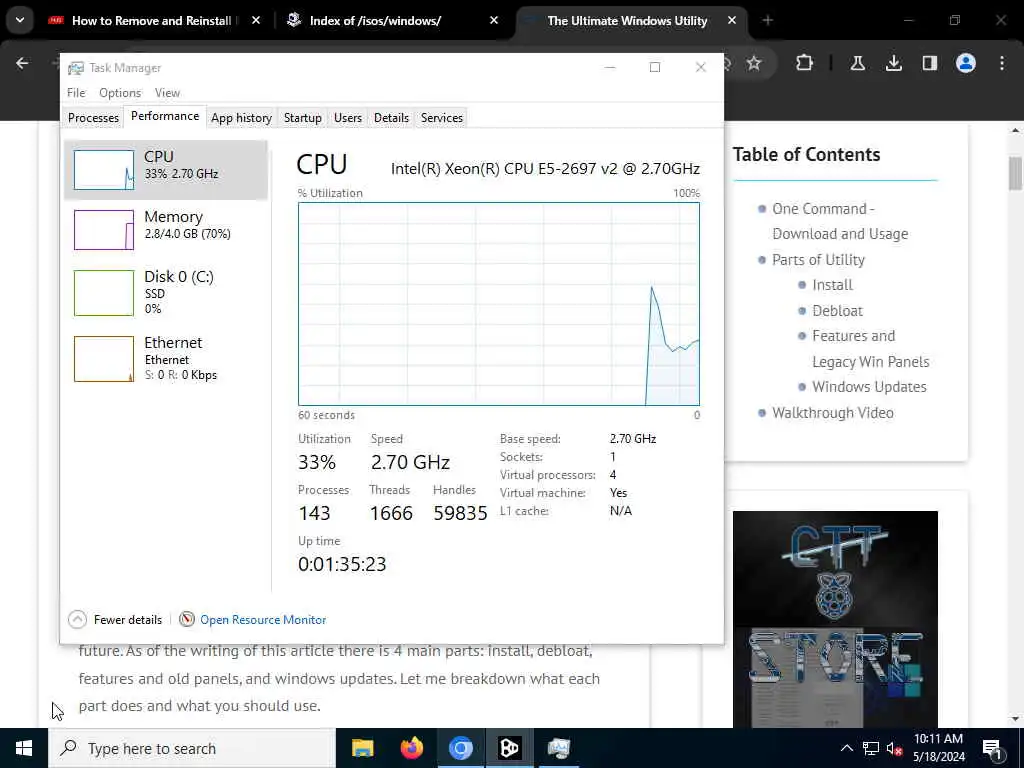Click the CPU utilization graph

498,304
